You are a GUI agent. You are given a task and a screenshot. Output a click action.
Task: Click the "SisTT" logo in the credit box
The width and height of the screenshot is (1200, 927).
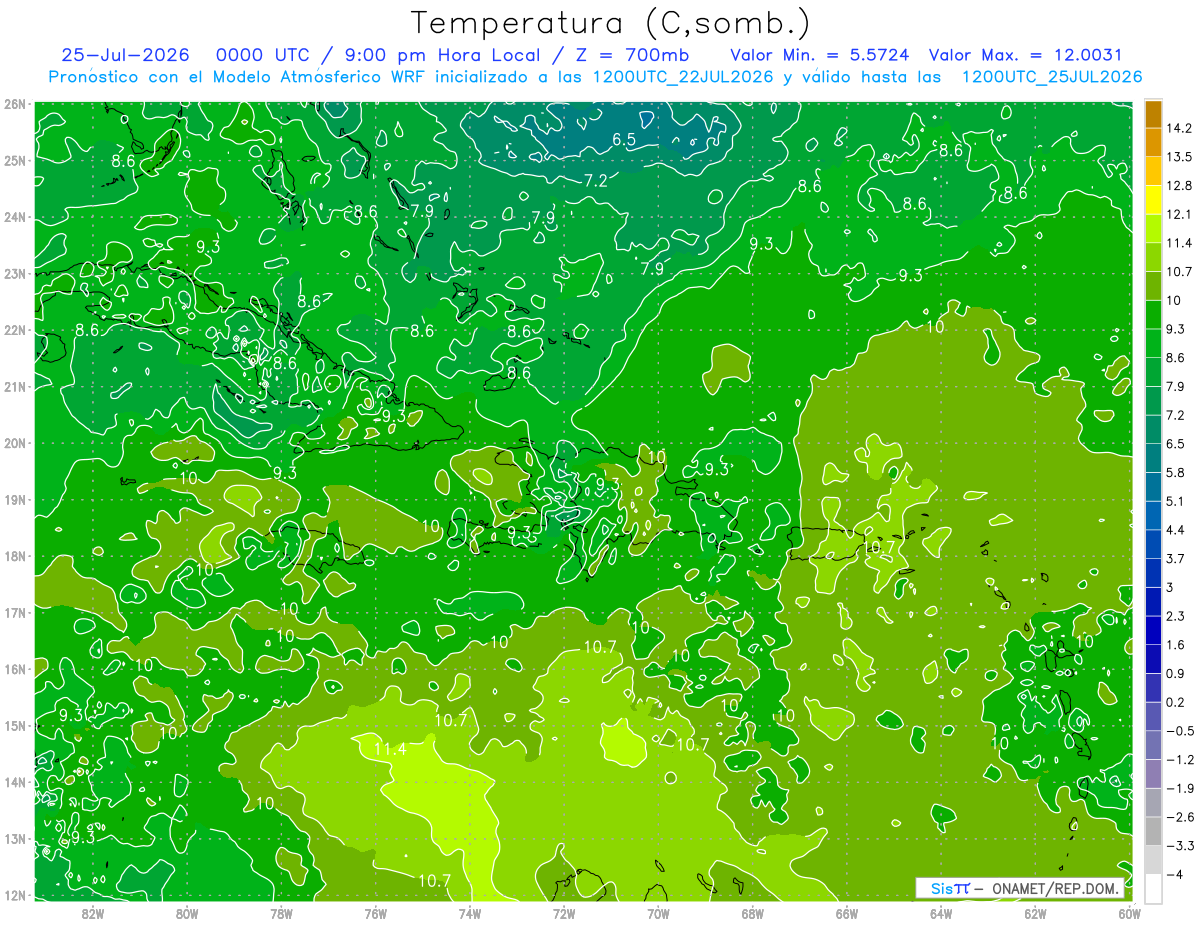950,888
